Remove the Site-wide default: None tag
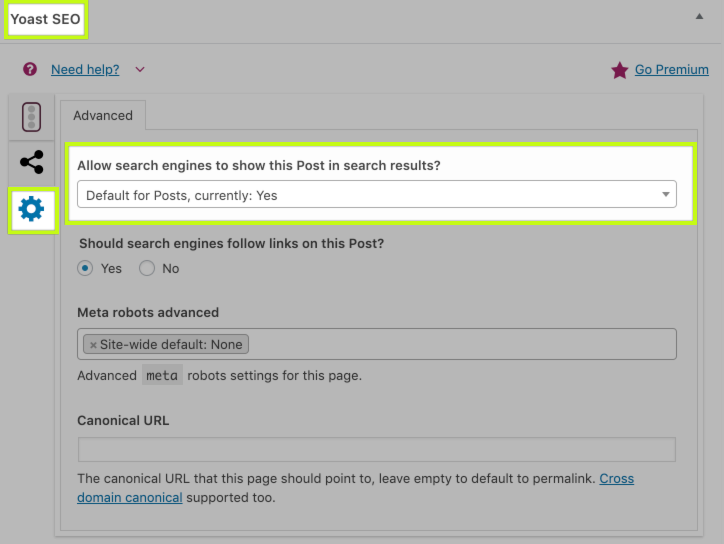The image size is (724, 544). point(93,344)
